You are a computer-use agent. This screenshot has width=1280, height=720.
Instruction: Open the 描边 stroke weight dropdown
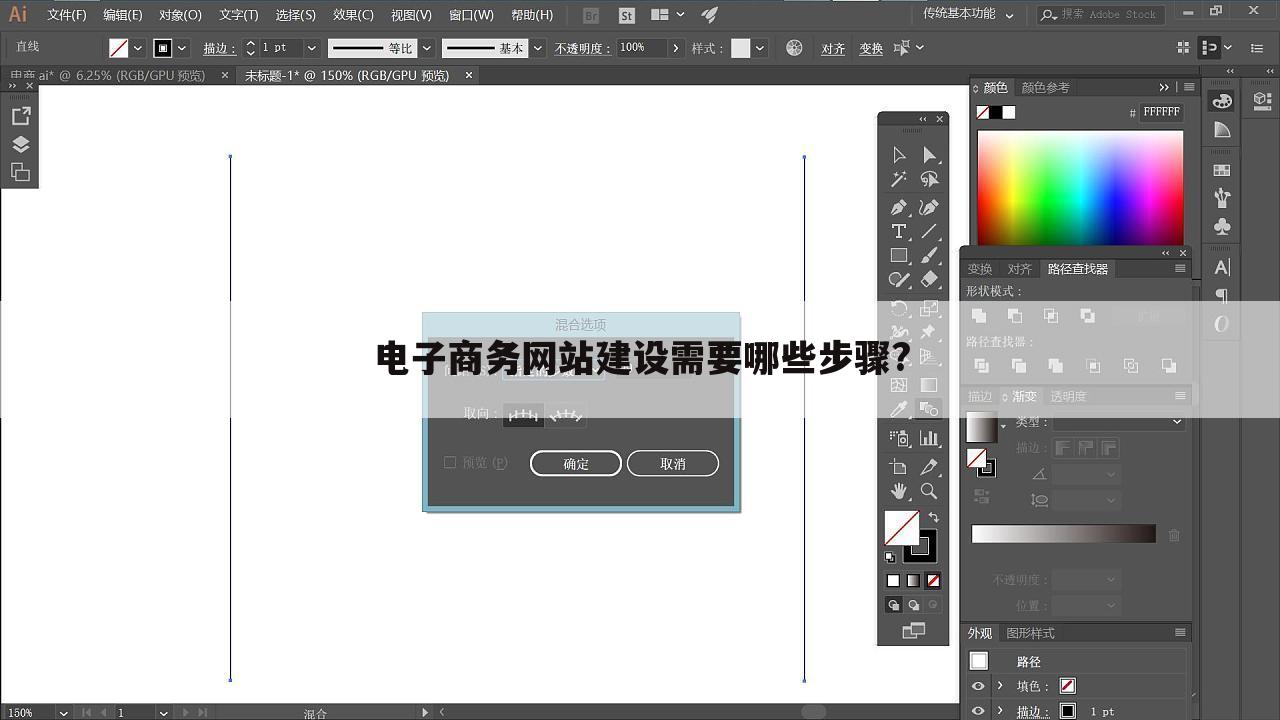click(311, 47)
